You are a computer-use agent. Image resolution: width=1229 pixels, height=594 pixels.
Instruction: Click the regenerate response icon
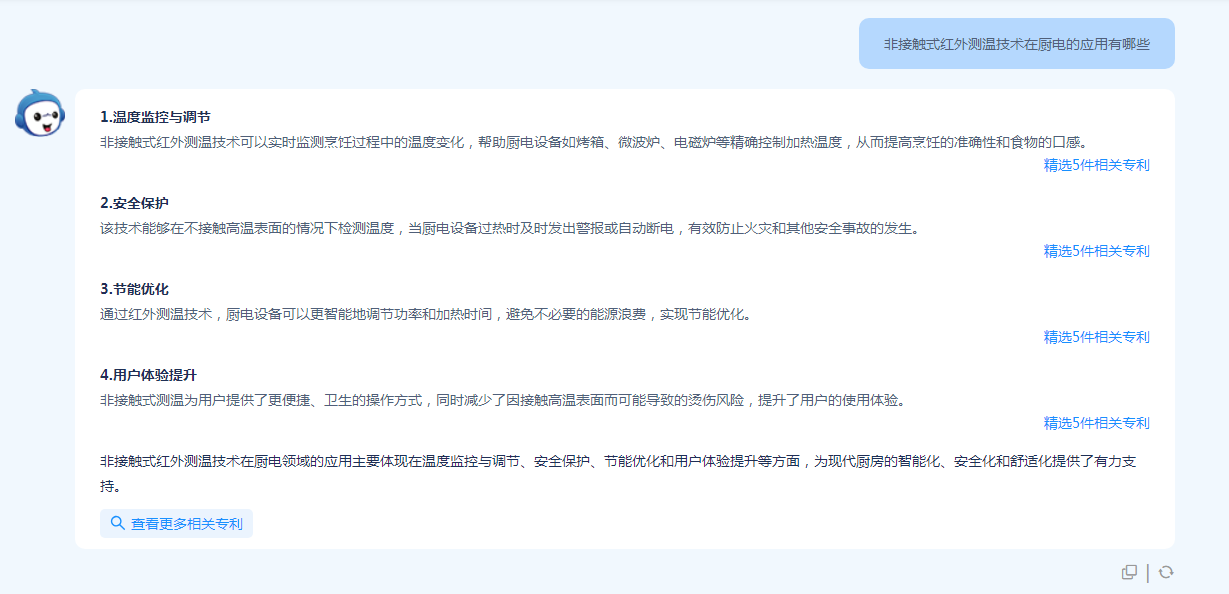1166,572
